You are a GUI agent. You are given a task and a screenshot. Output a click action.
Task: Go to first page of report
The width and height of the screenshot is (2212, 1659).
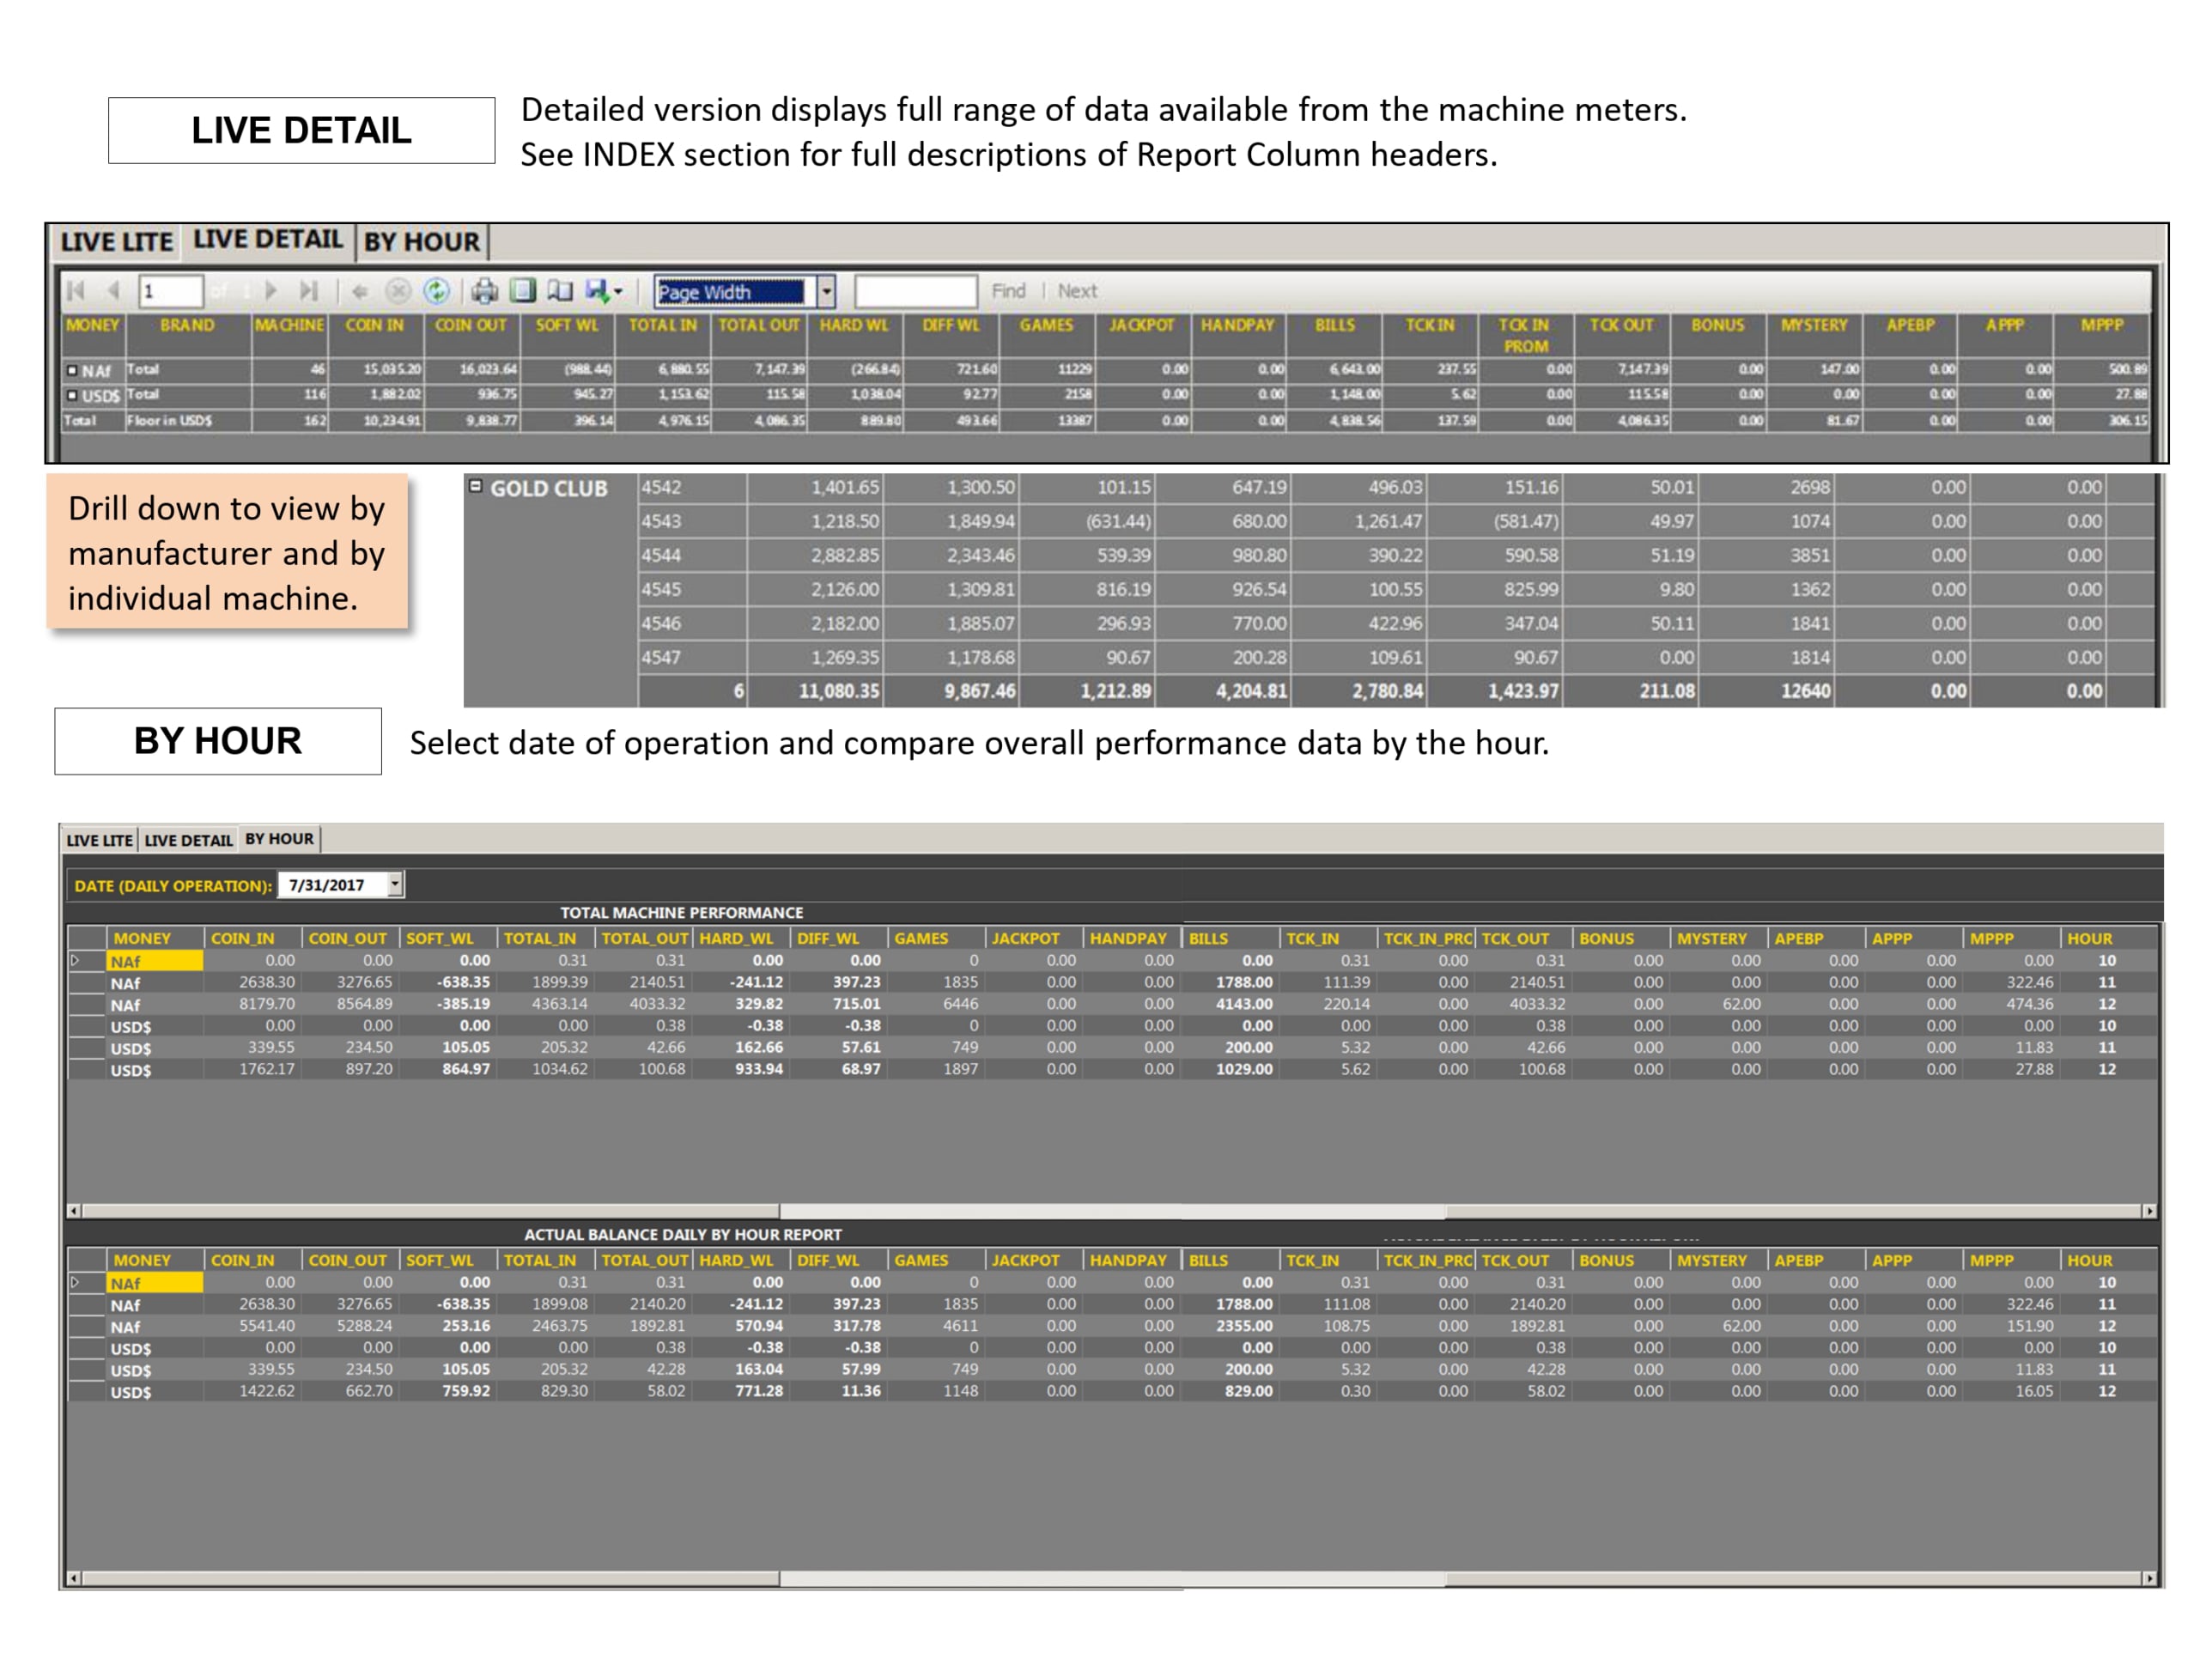(x=76, y=291)
